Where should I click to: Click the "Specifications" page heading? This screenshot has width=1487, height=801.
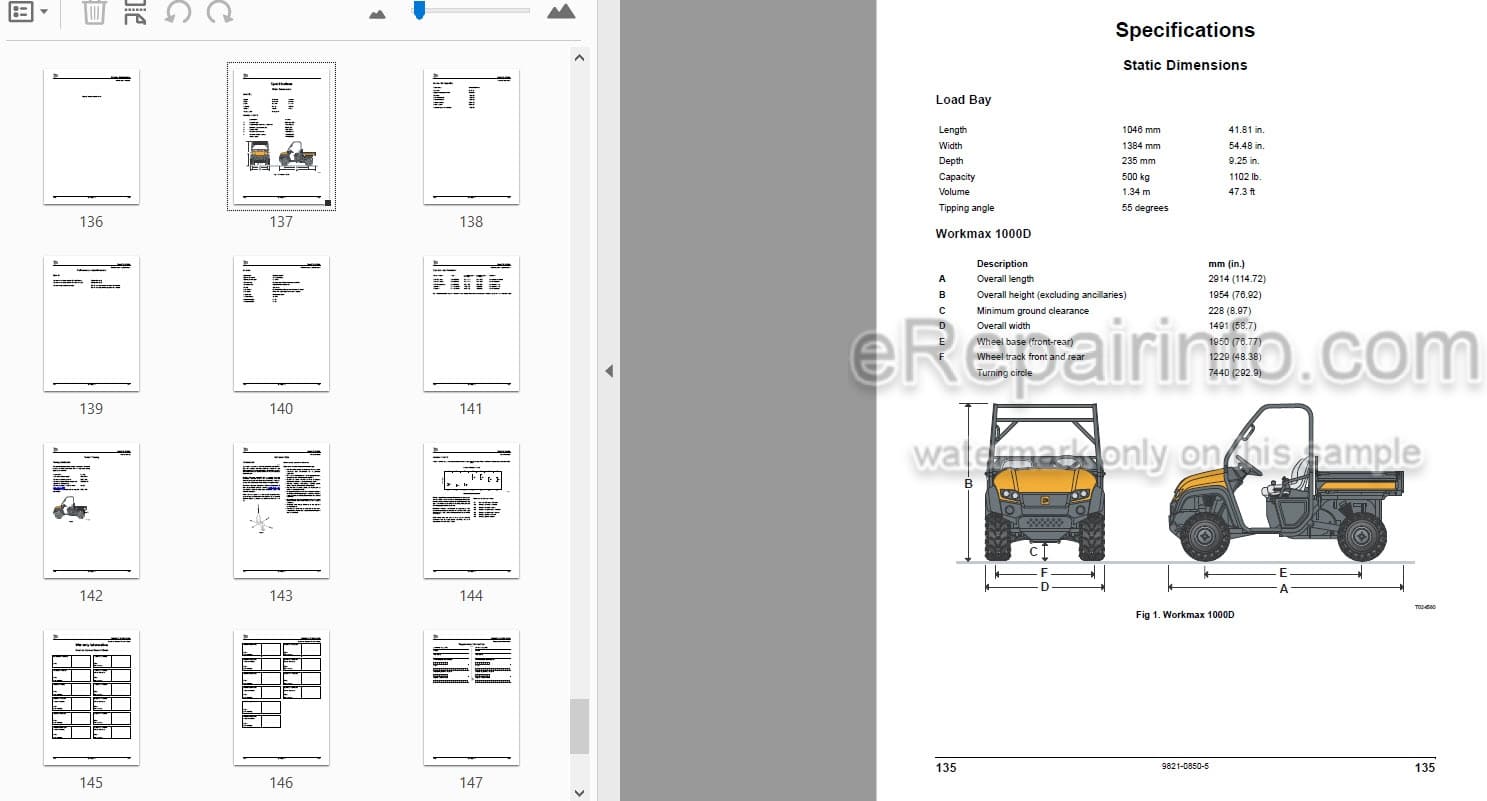pos(1185,30)
